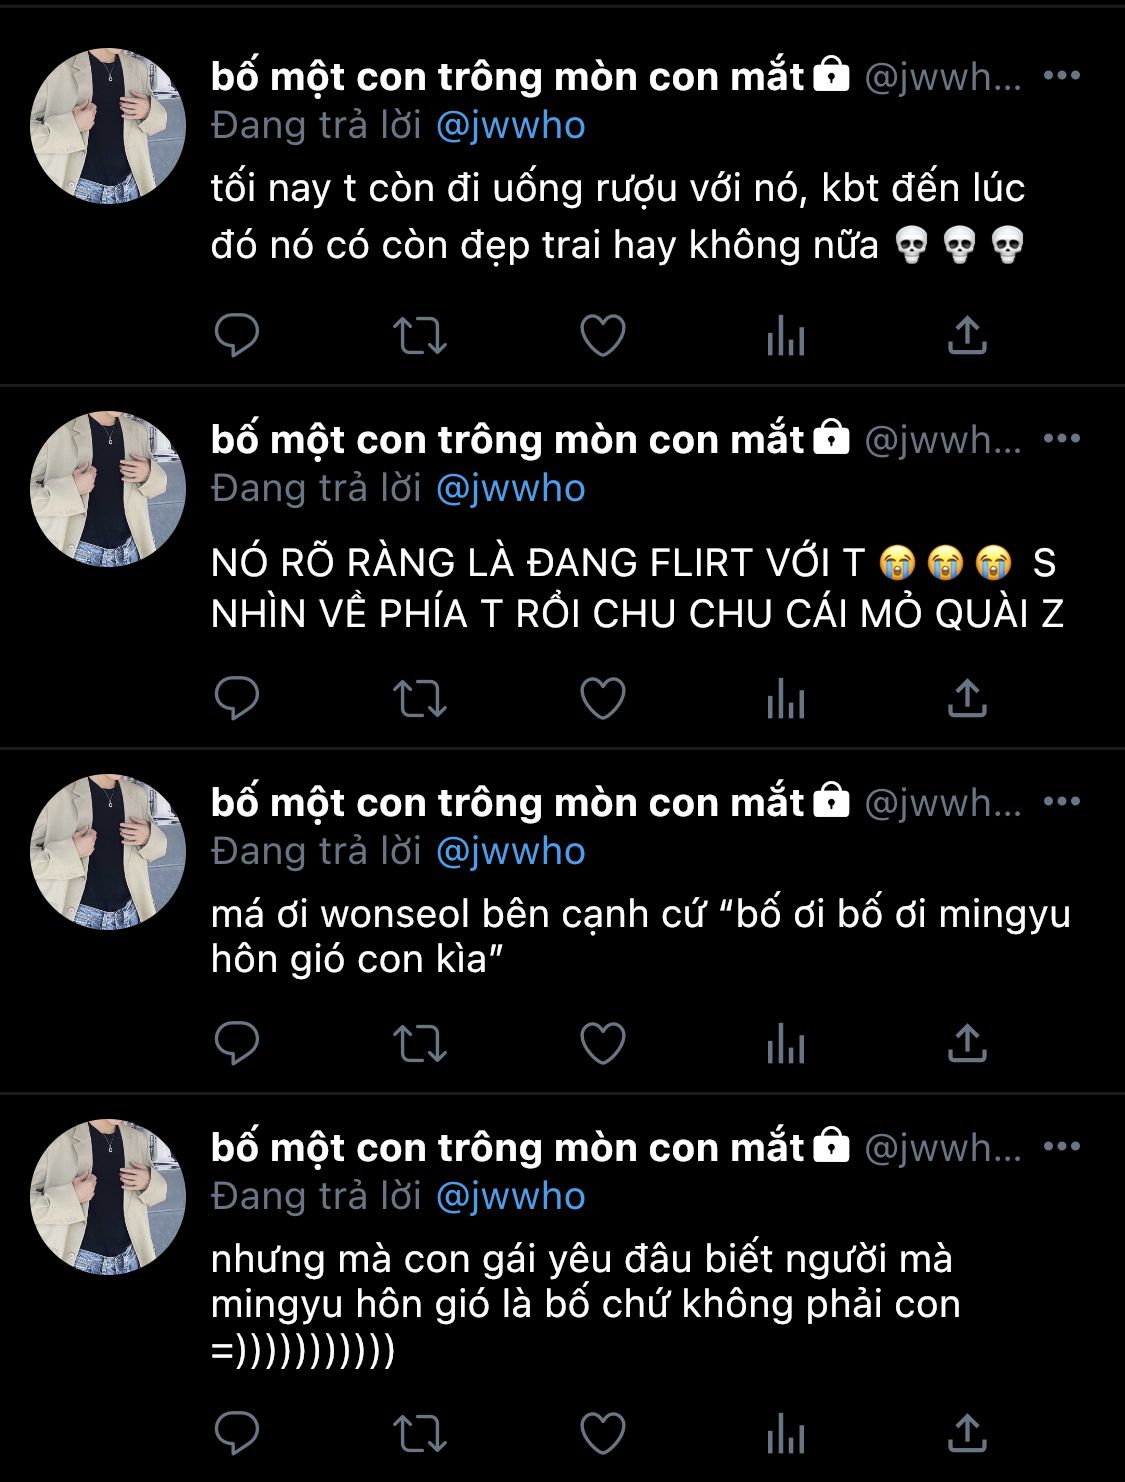Screen dimensions: 1125x1482
Task: Open @jwwho link in last tweet's reply line
Action: [511, 1197]
